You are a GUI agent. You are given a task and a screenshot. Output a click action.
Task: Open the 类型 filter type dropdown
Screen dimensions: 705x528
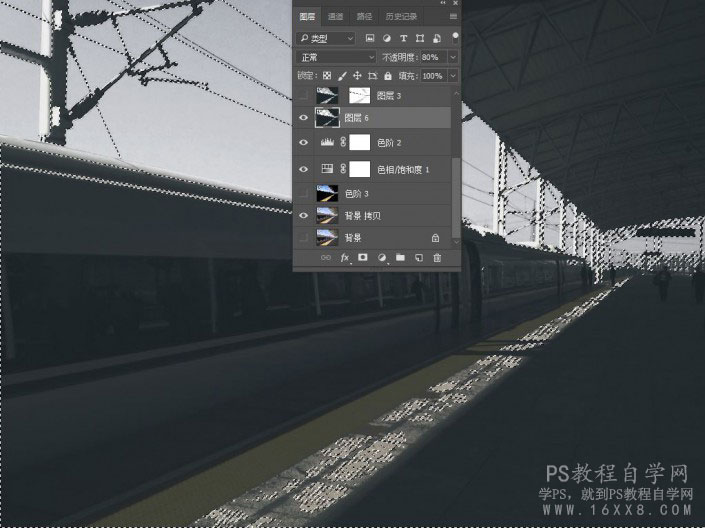(326, 39)
